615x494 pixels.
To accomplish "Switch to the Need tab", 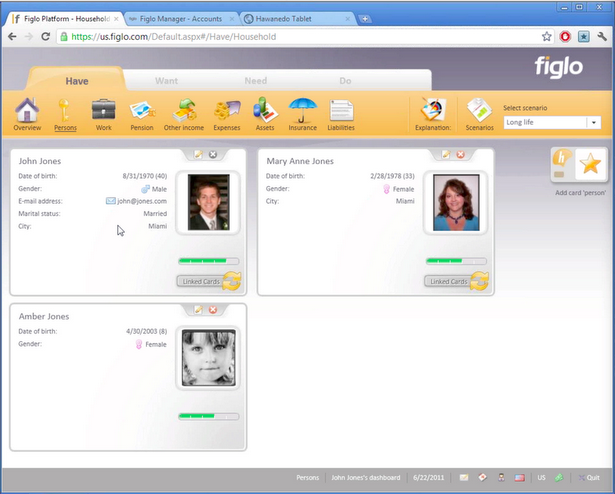I will pos(256,81).
